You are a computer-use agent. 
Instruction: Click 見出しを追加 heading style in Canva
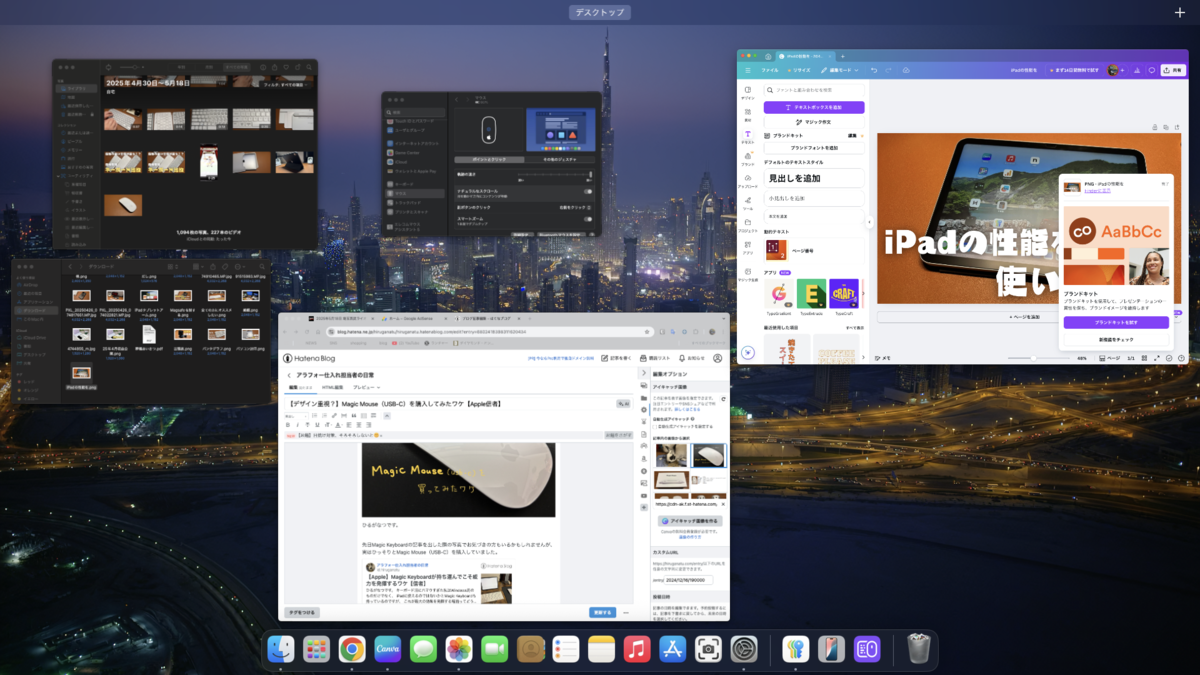point(814,178)
